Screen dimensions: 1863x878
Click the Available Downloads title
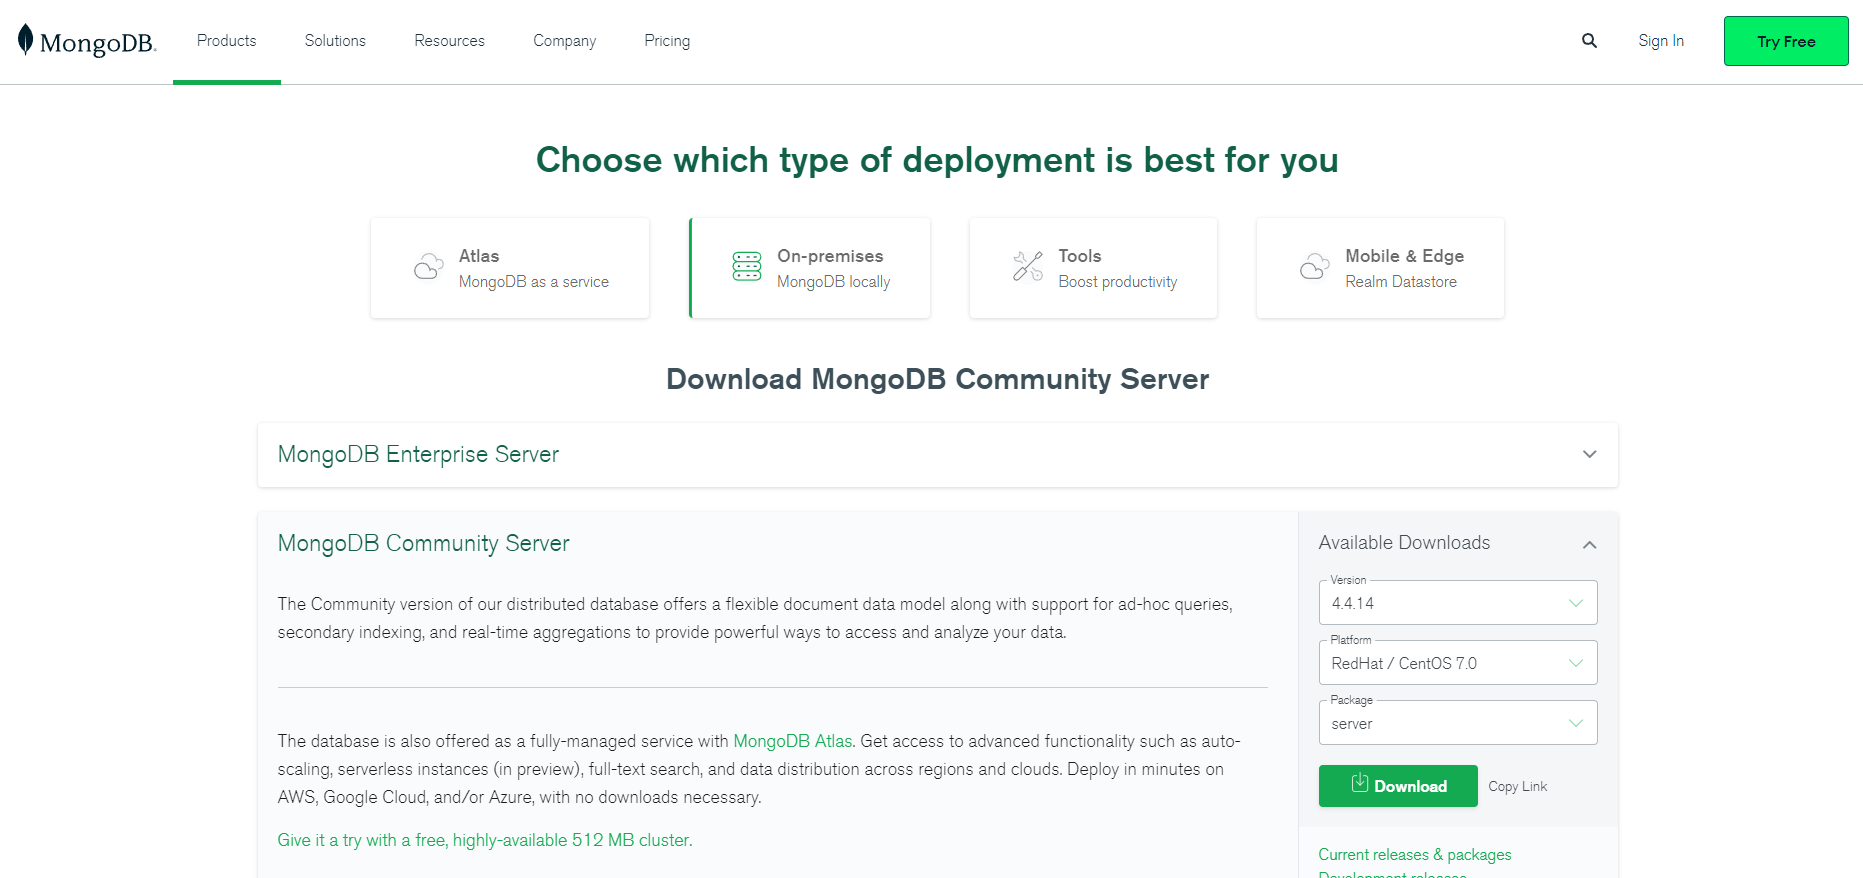(1404, 542)
